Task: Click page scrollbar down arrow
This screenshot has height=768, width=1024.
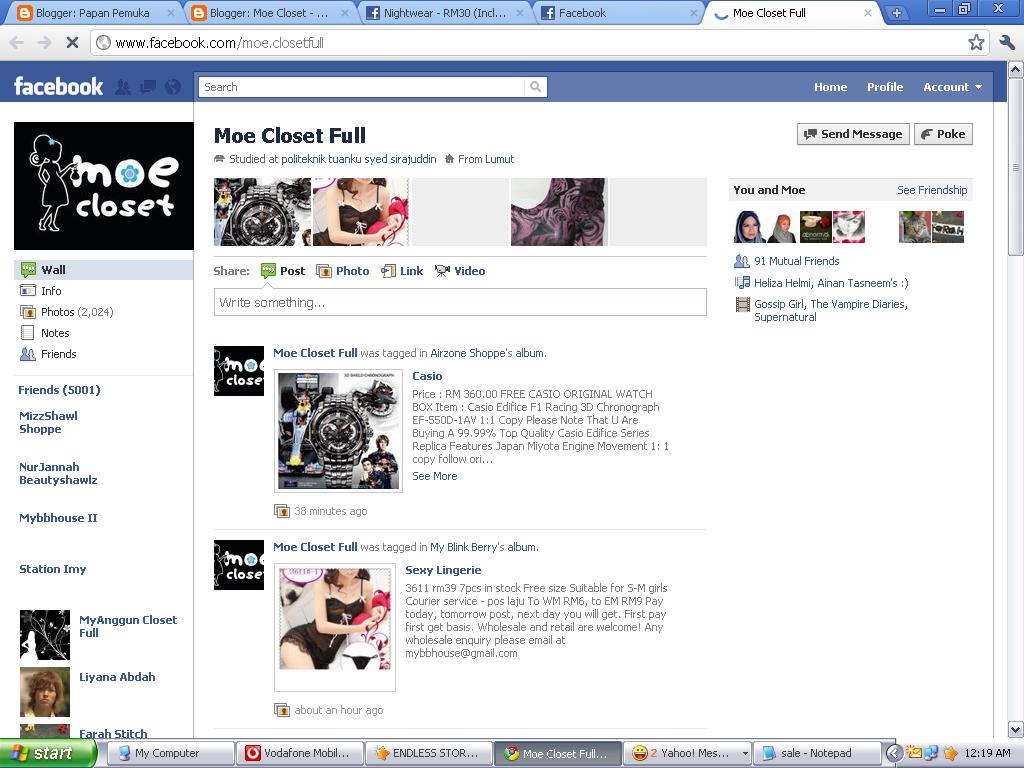Action: click(x=1016, y=730)
